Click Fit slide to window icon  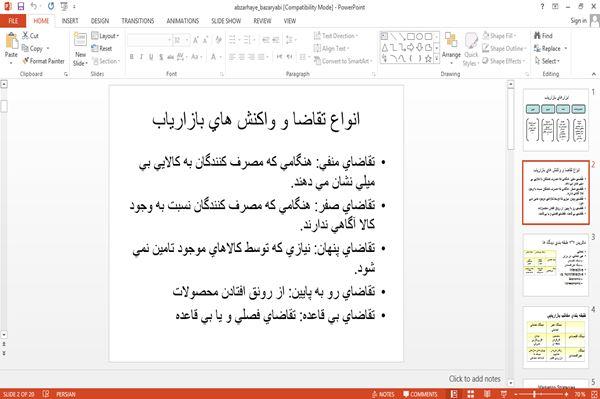click(594, 394)
